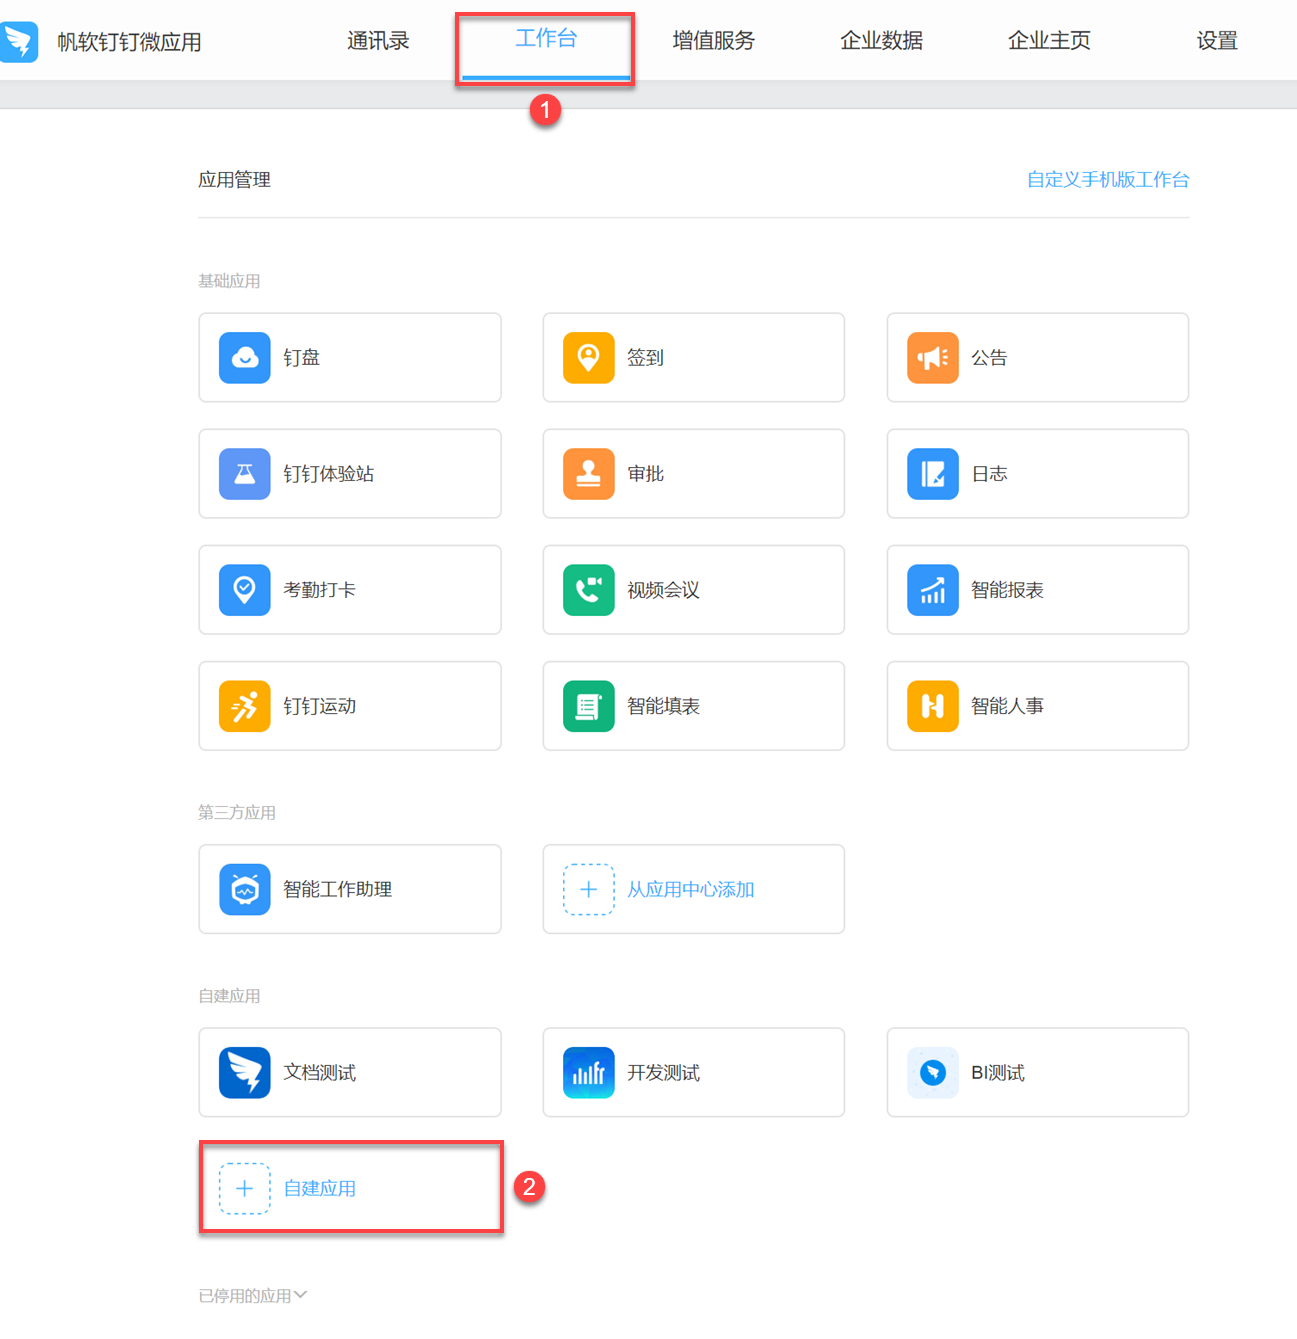The height and width of the screenshot is (1339, 1297).
Task: Open the 智能人事 HR icon
Action: pos(933,706)
